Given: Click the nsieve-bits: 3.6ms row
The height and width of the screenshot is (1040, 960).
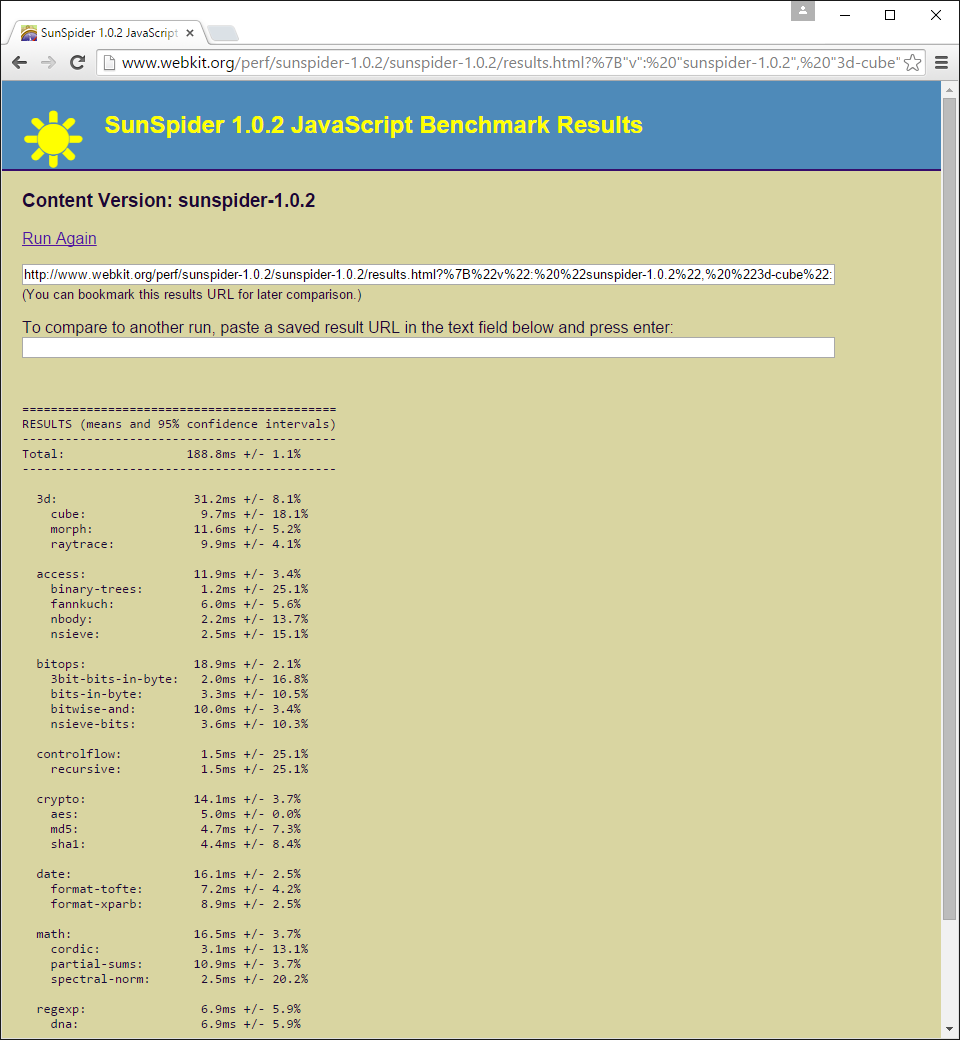Looking at the screenshot, I should pyautogui.click(x=179, y=724).
